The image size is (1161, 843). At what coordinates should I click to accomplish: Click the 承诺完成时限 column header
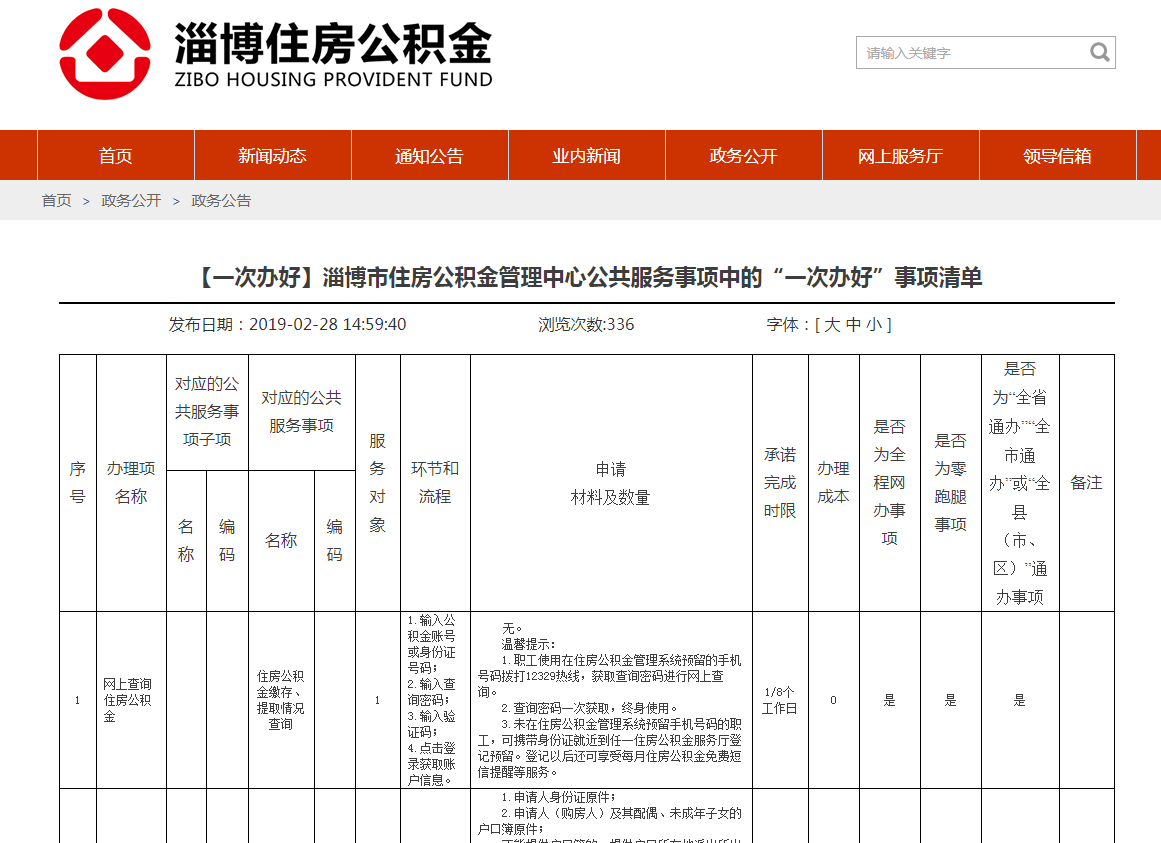point(780,483)
